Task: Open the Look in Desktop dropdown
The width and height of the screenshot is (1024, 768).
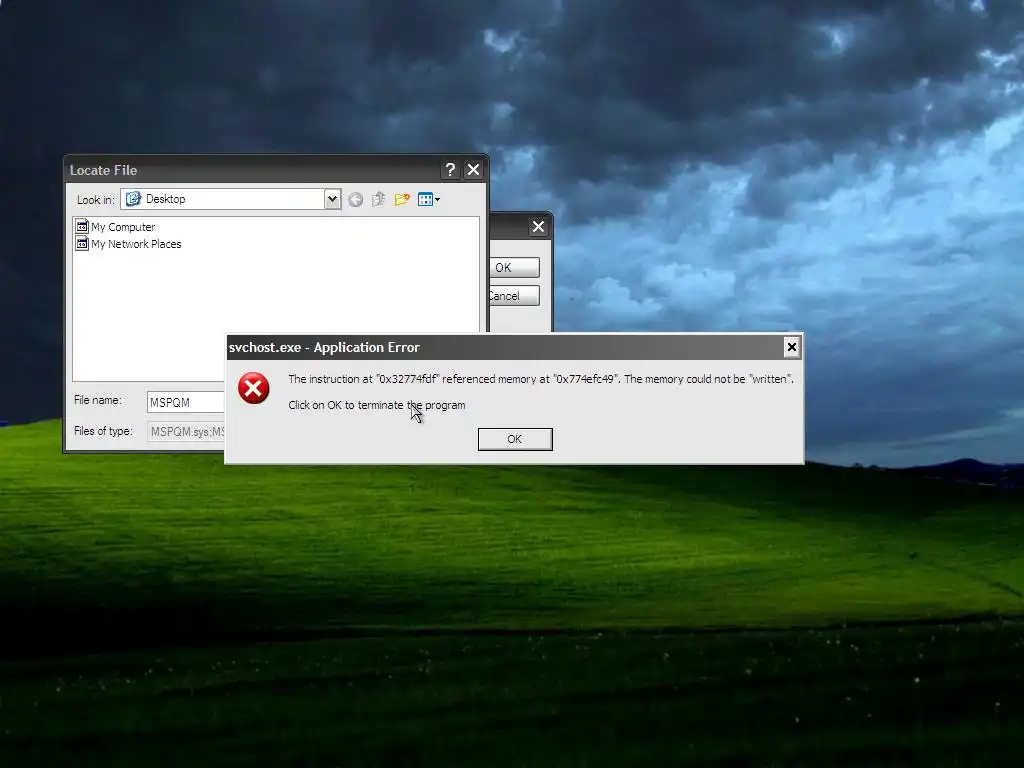Action: (x=332, y=199)
